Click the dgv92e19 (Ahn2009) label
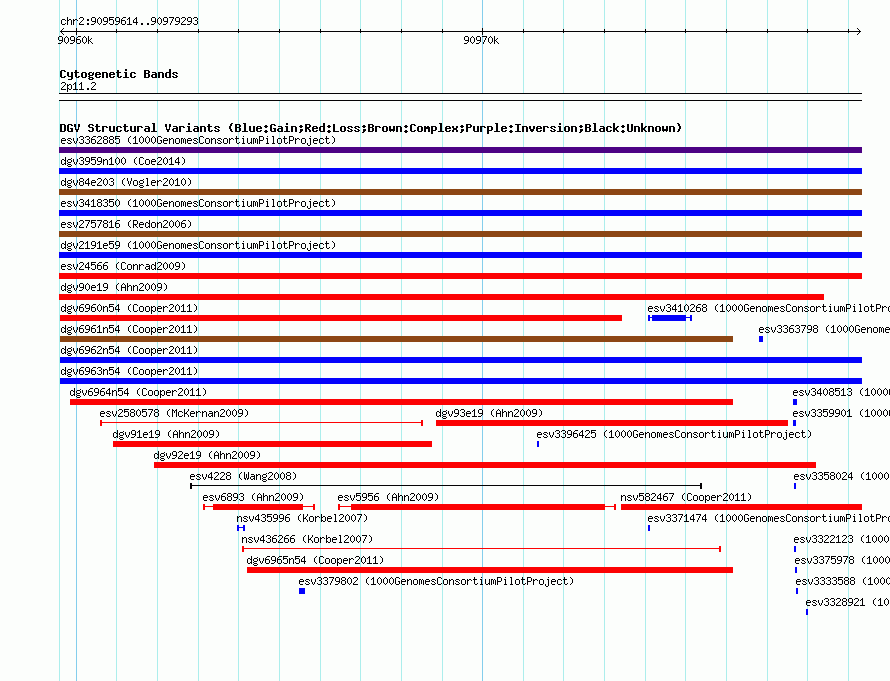 pos(207,455)
